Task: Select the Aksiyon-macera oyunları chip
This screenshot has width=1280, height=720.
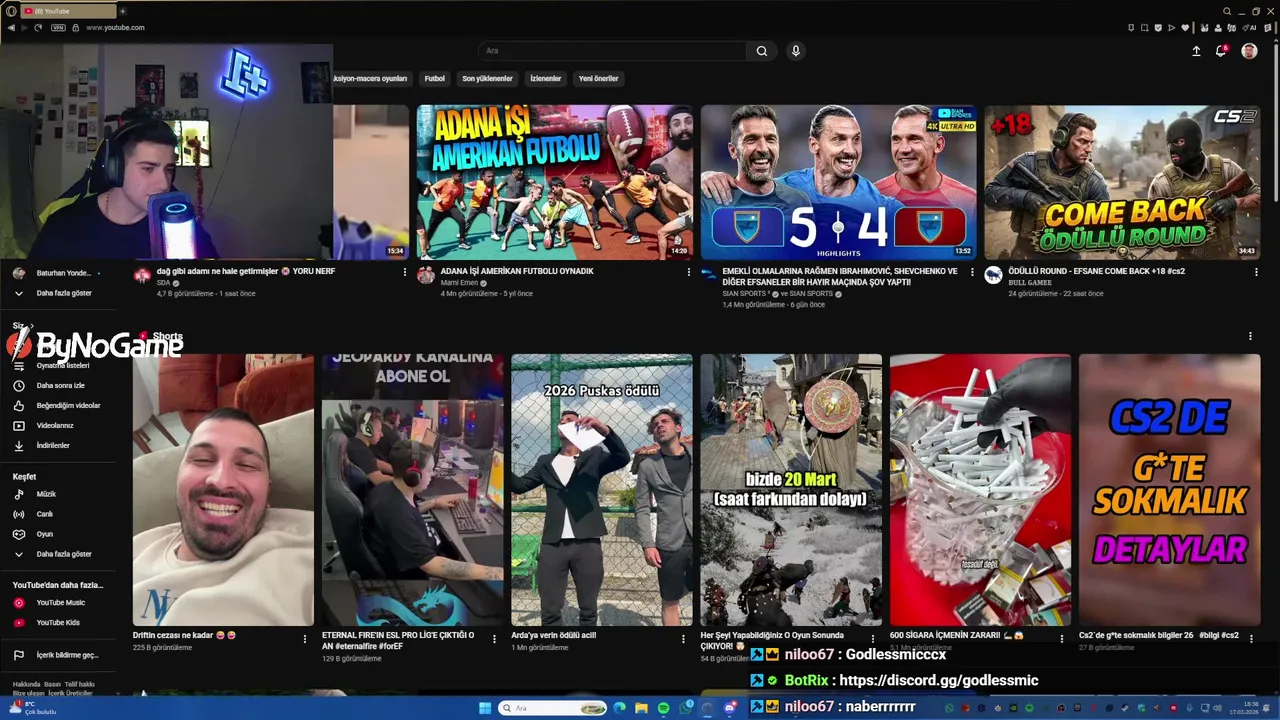Action: click(x=371, y=79)
